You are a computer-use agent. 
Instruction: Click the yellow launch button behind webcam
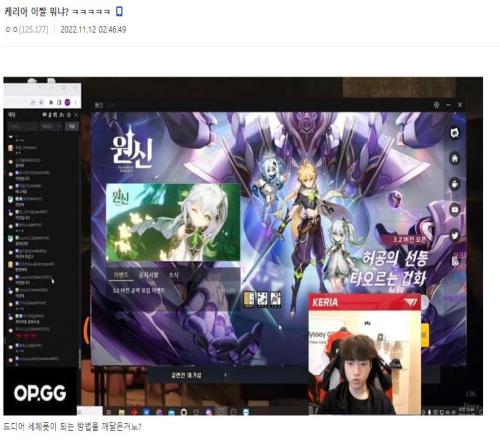(425, 335)
